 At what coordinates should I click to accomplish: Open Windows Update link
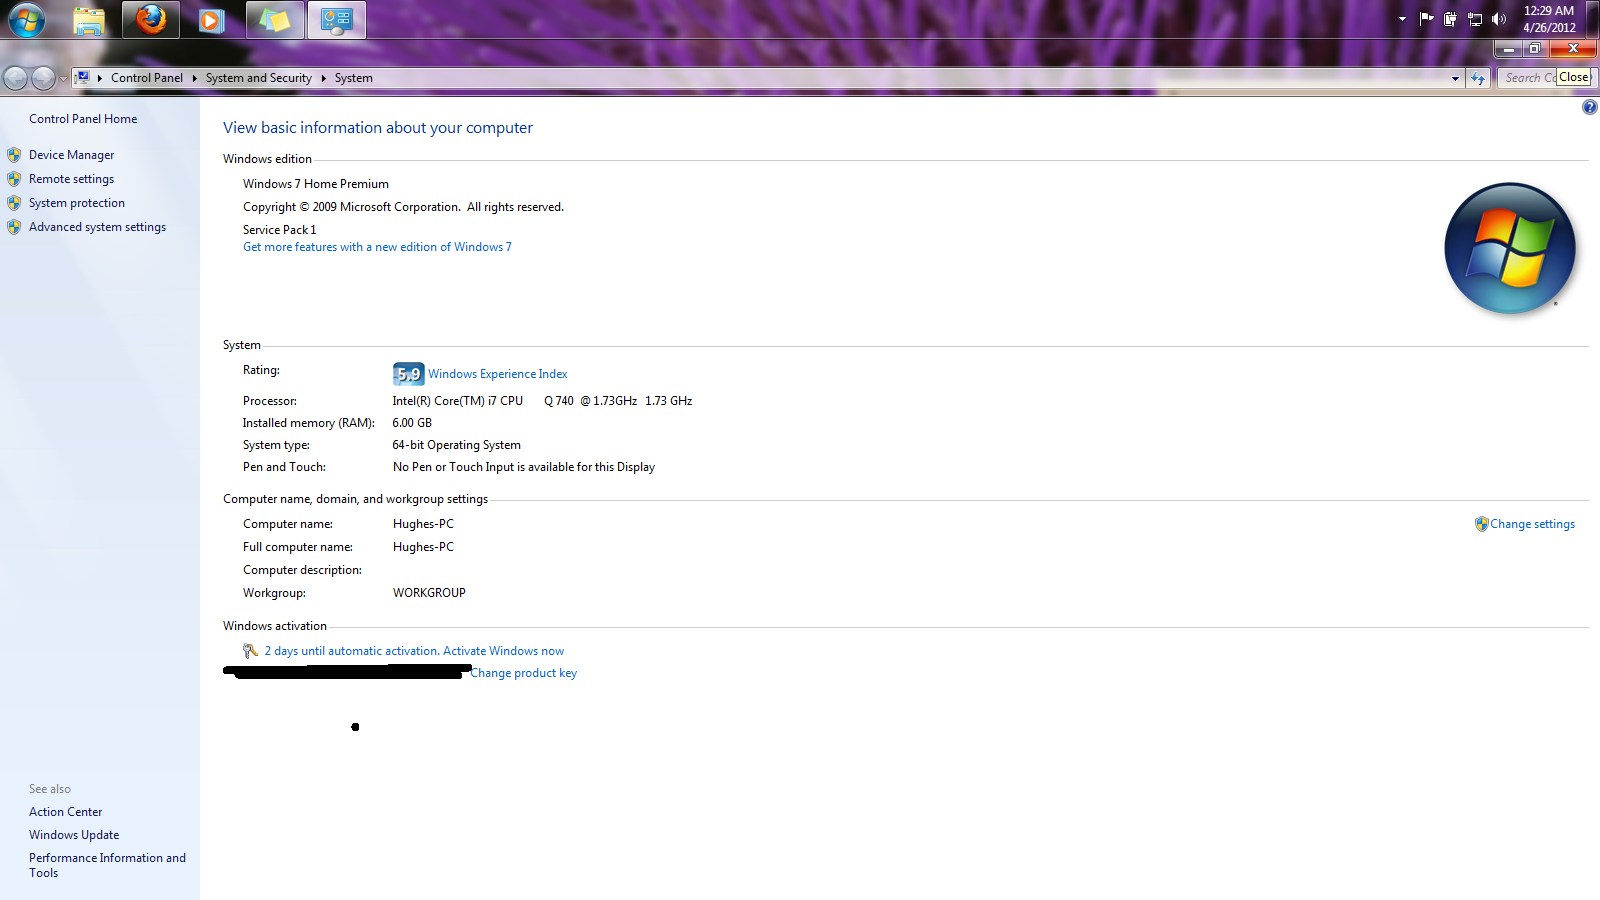(x=74, y=835)
